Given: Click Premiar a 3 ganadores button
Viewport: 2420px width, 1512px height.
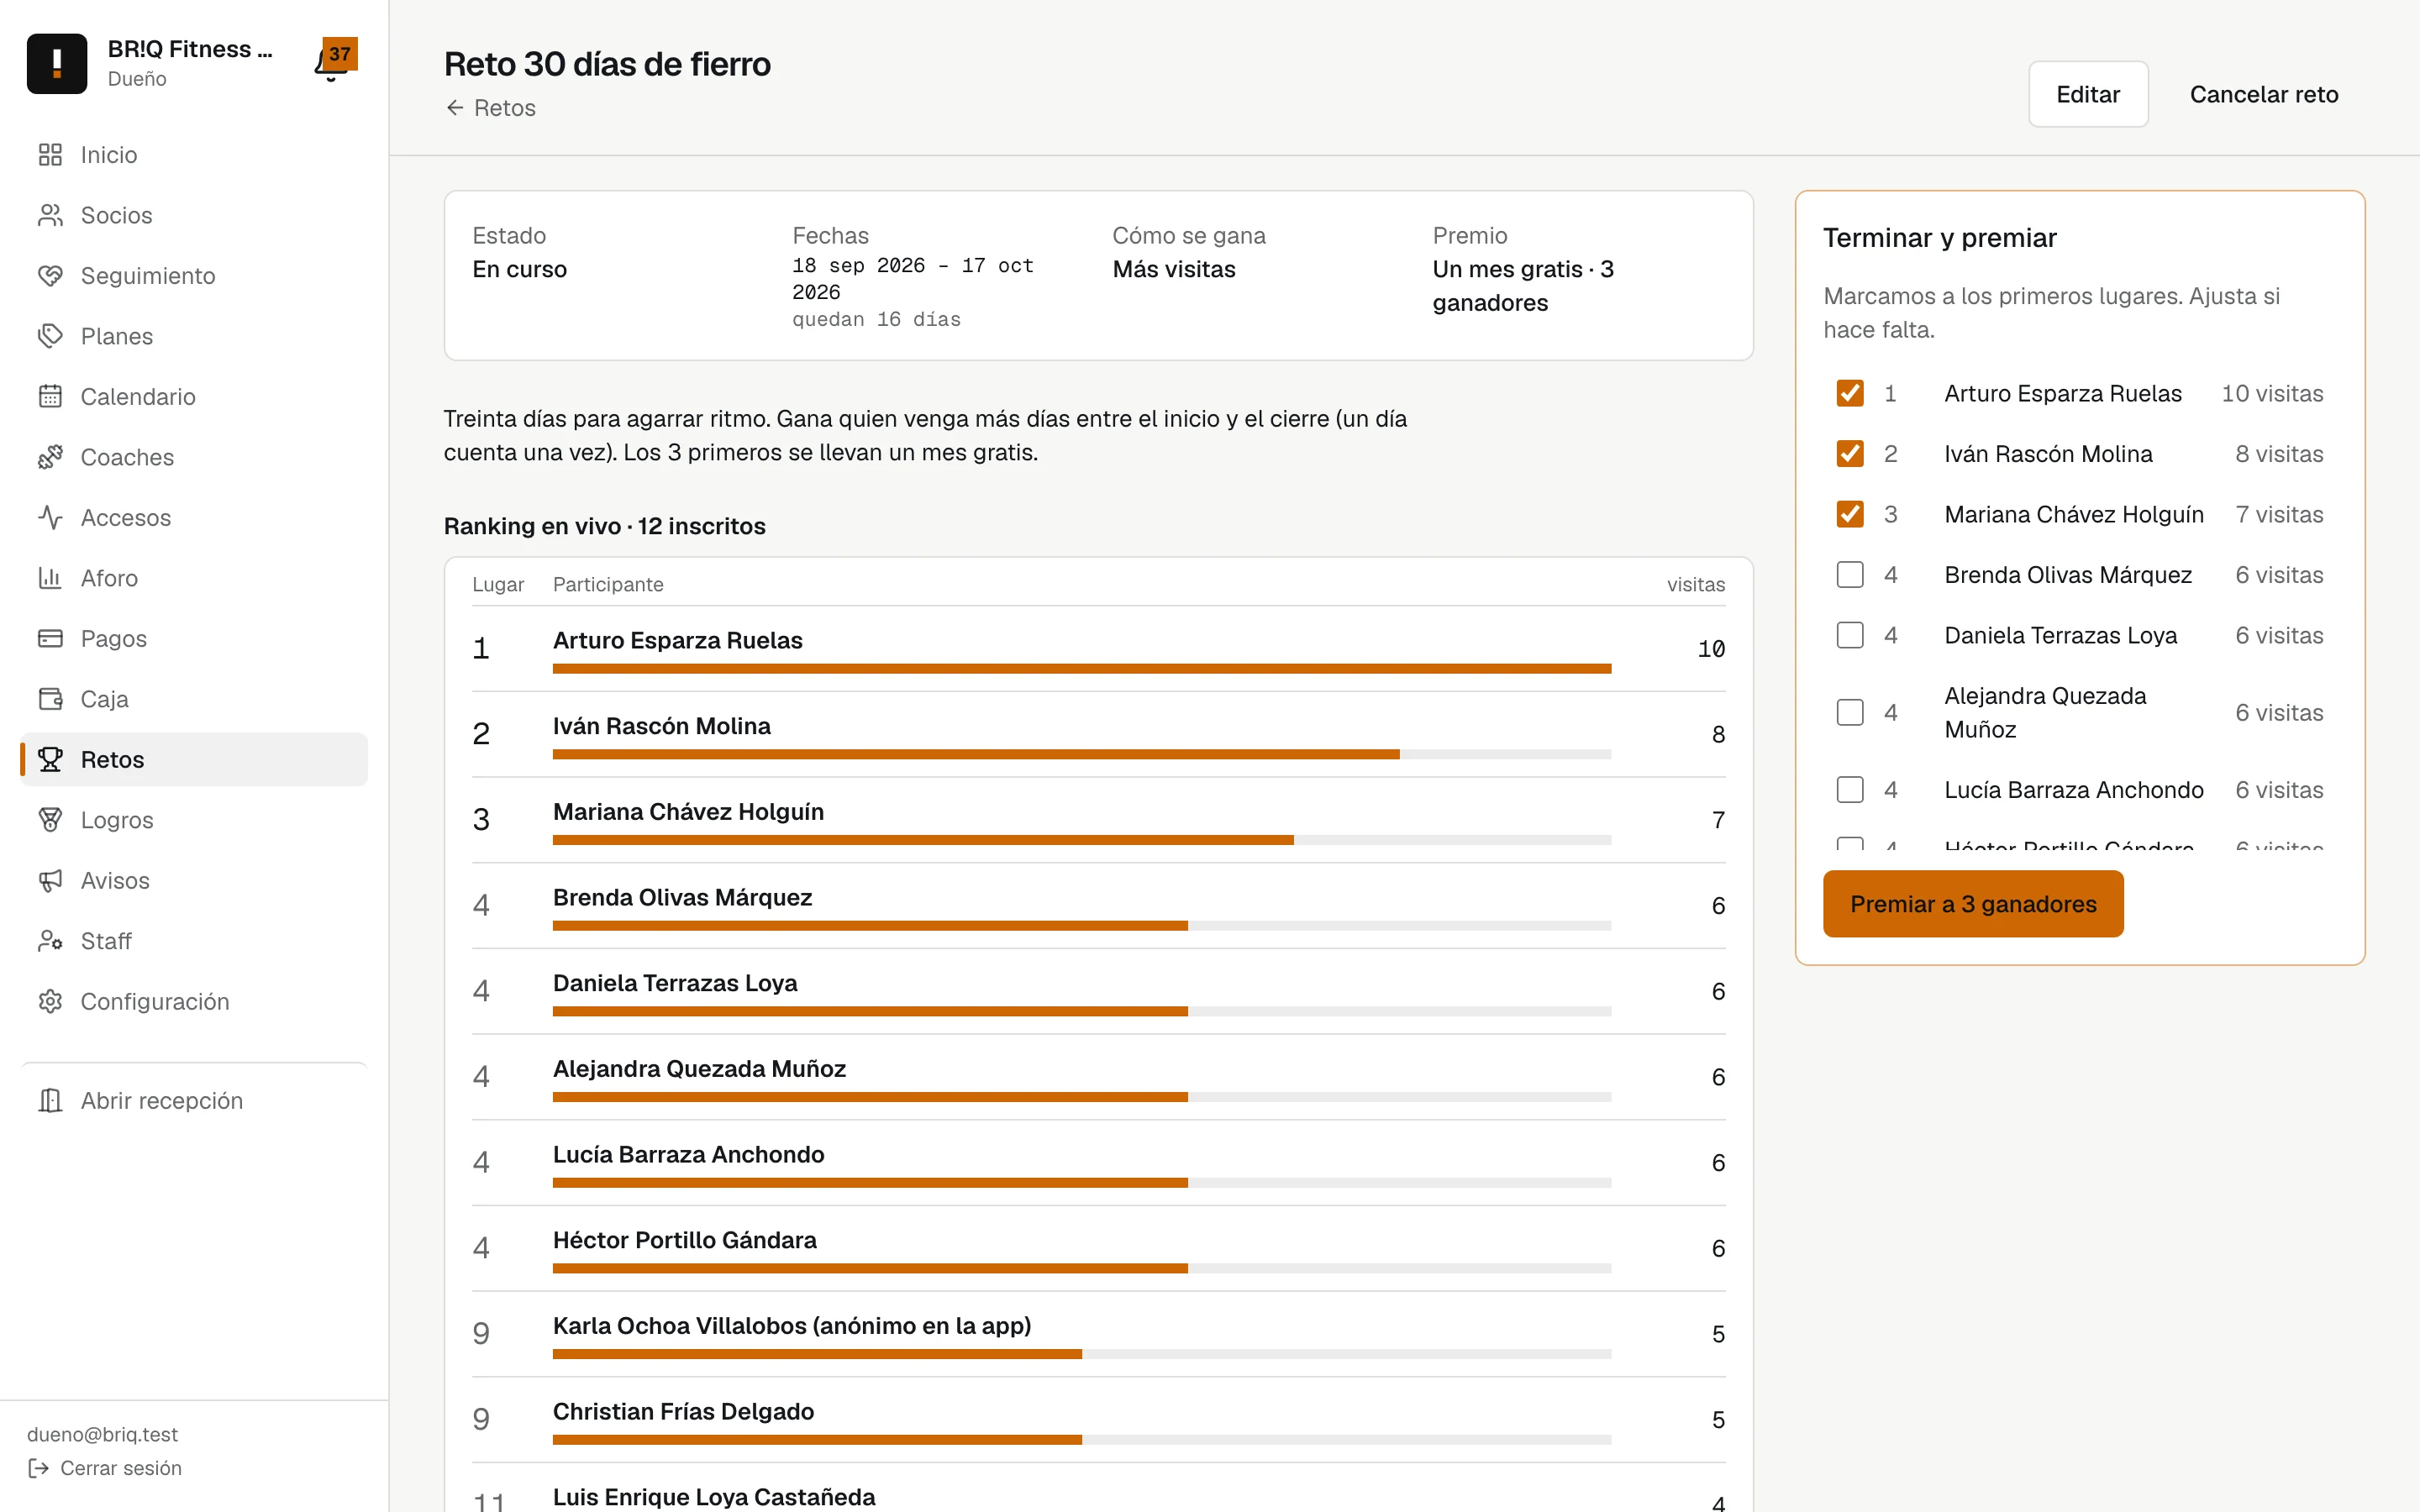Looking at the screenshot, I should (x=1973, y=904).
